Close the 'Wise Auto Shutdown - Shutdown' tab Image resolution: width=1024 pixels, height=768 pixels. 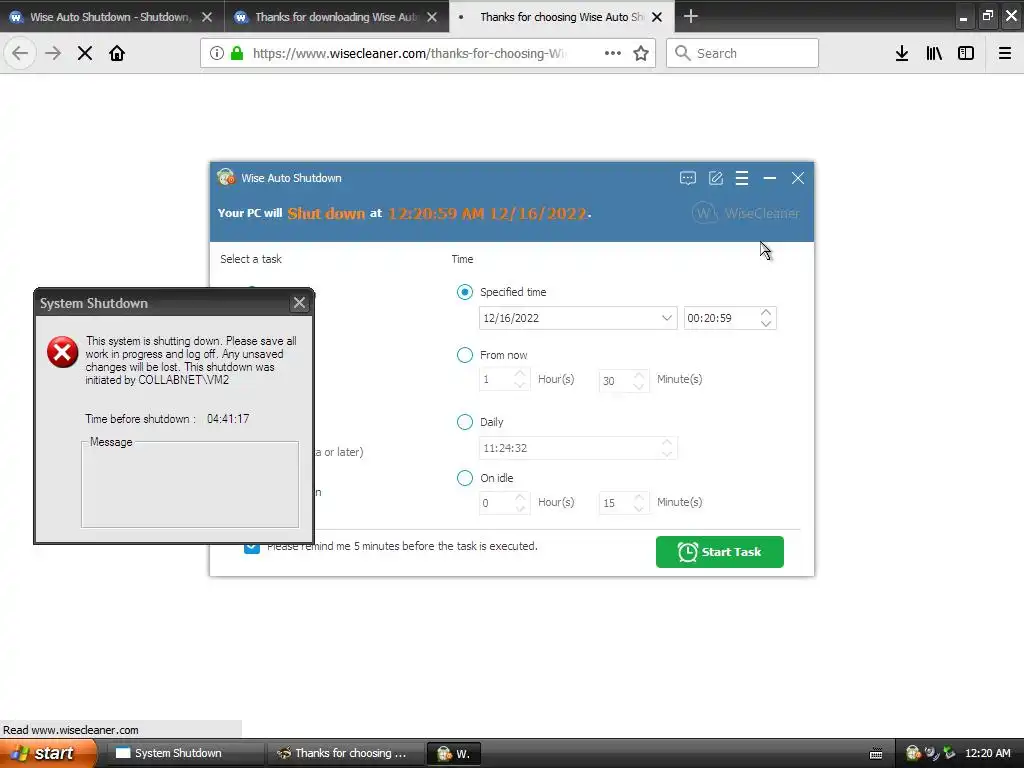(x=207, y=17)
